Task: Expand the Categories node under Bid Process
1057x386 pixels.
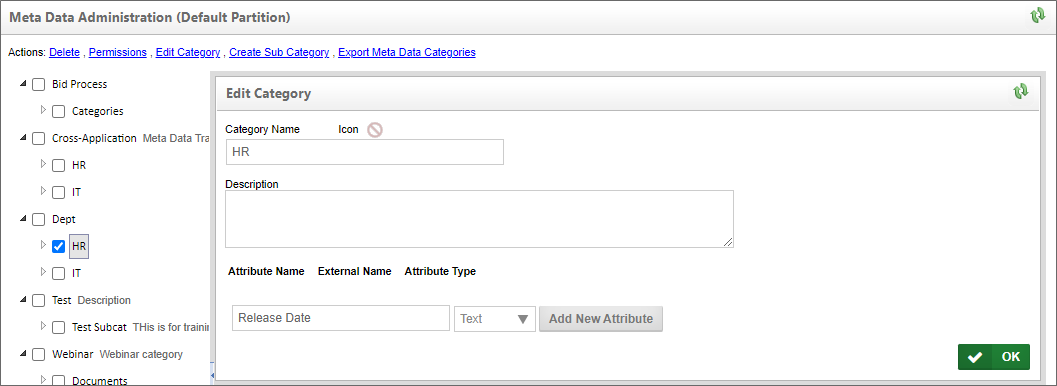Action: coord(44,109)
